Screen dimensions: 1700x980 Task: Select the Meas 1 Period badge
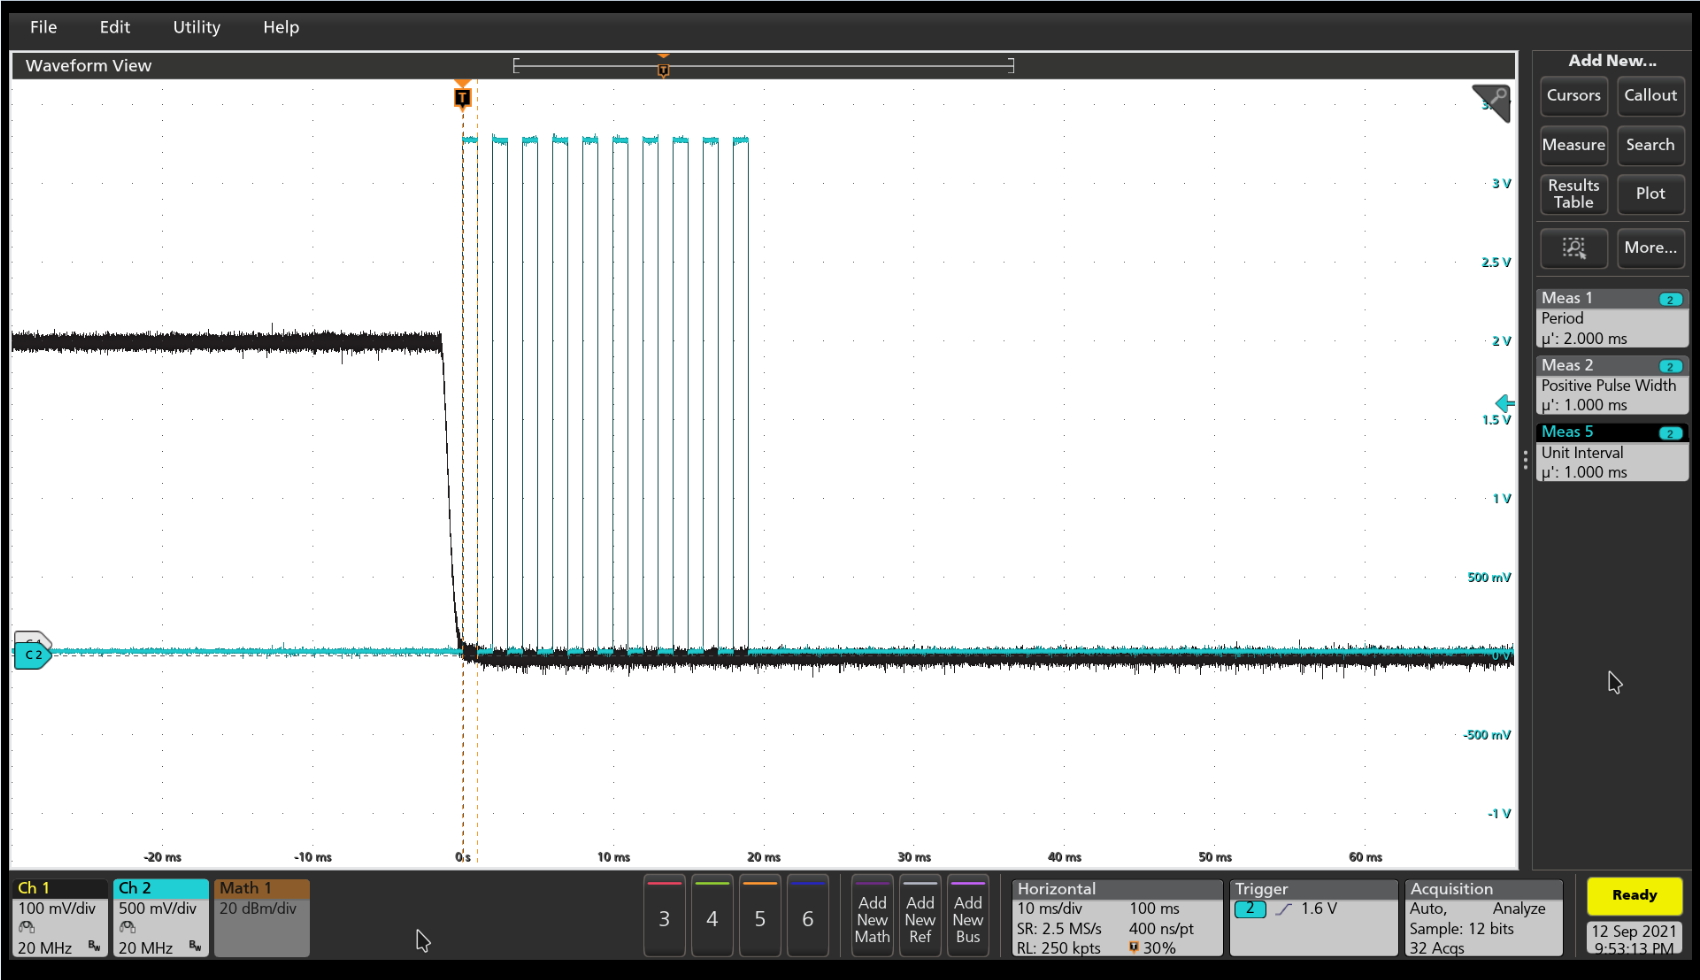pyautogui.click(x=1611, y=318)
